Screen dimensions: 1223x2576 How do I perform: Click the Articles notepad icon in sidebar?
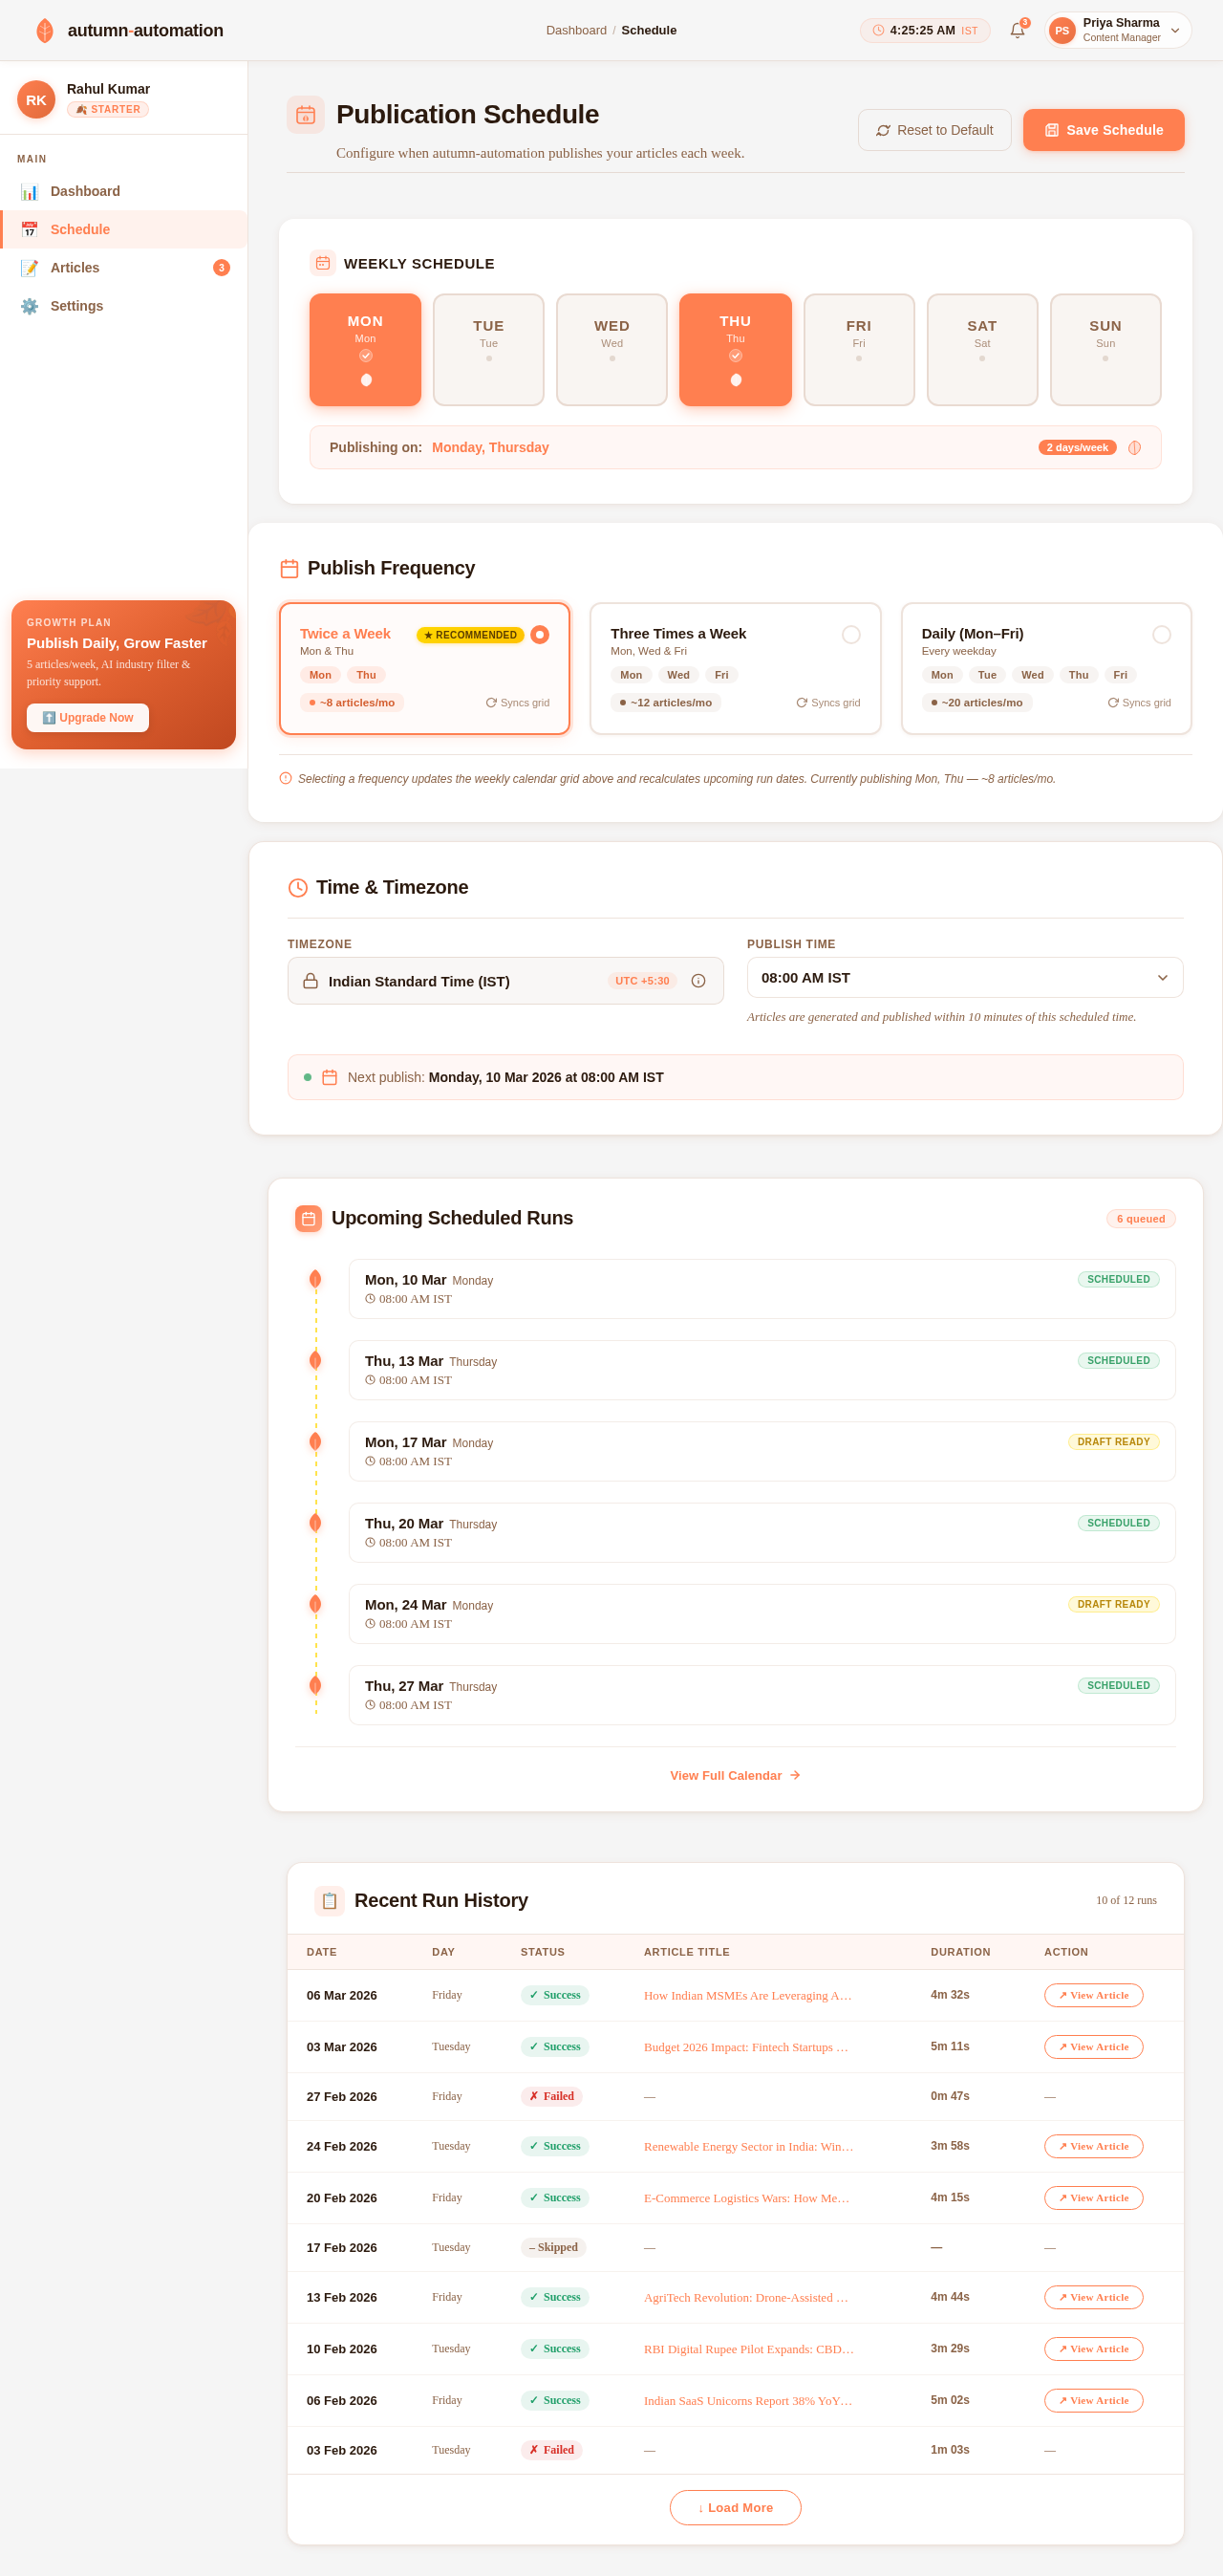30,268
